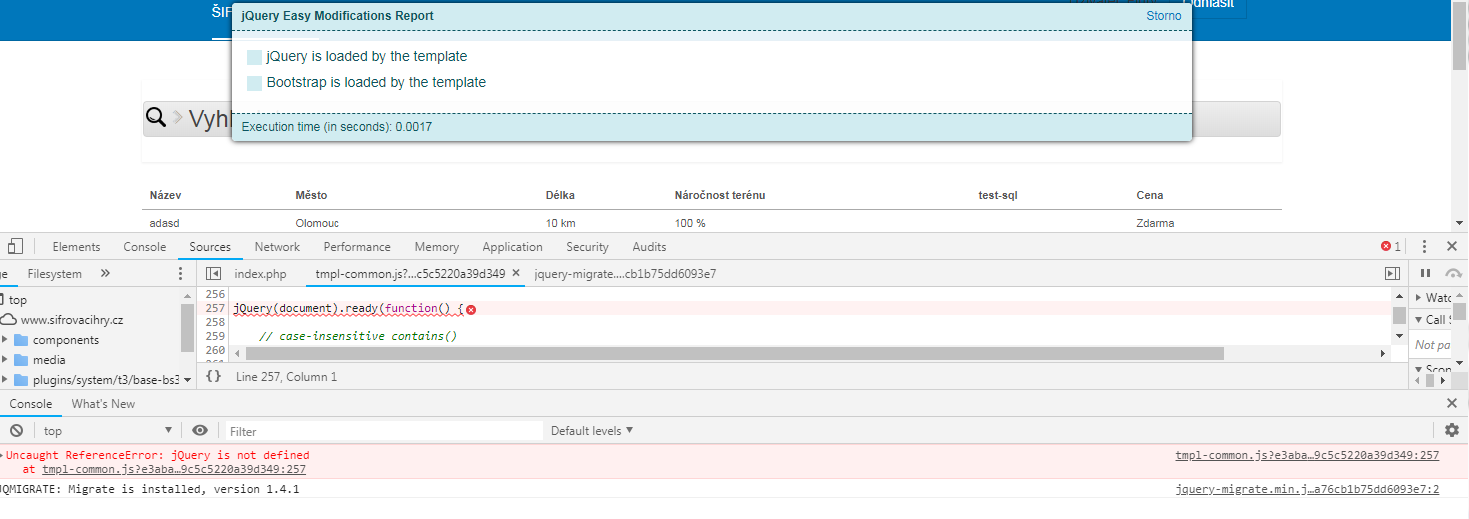Click the Olomouc table cell
1469x519 pixels.
317,223
